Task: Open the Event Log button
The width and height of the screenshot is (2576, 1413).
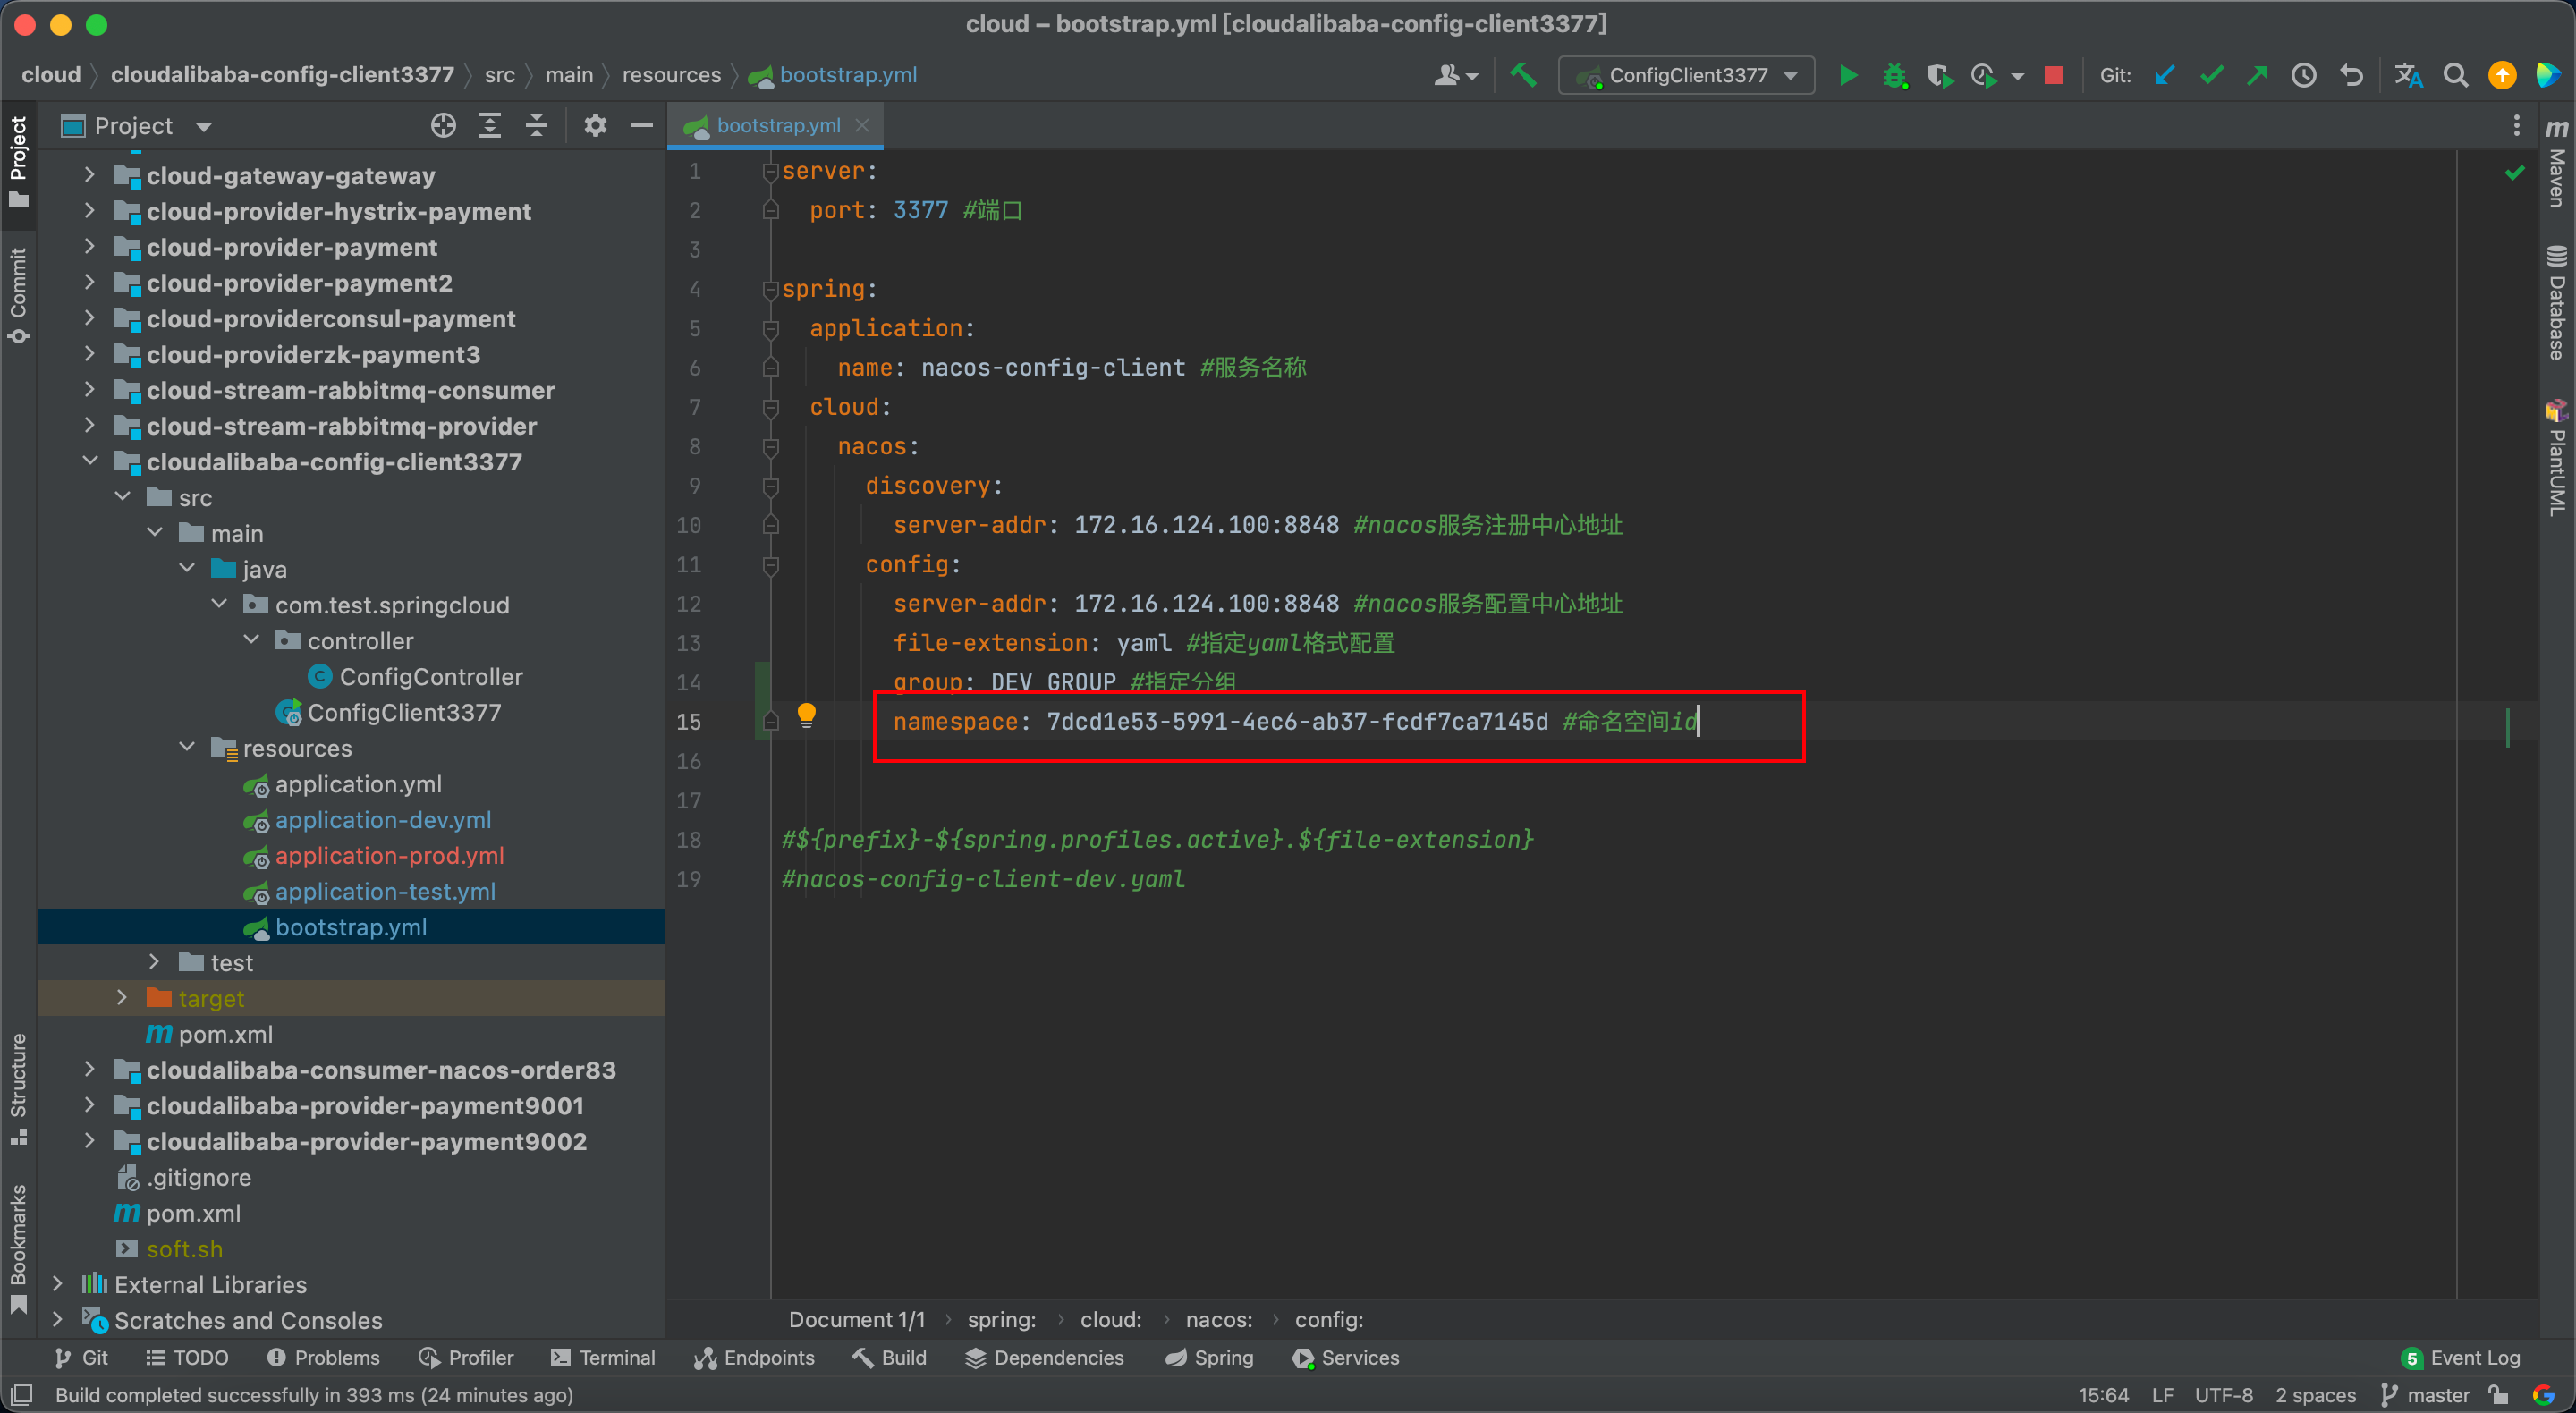Action: [x=2461, y=1357]
